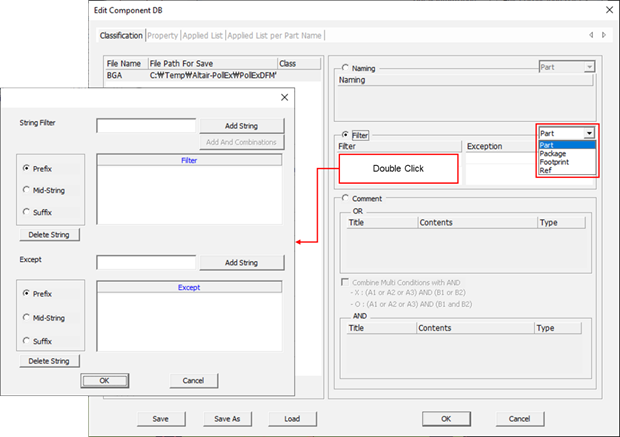Pick Footprint from the dropdown list
The height and width of the screenshot is (437, 620).
click(x=555, y=162)
